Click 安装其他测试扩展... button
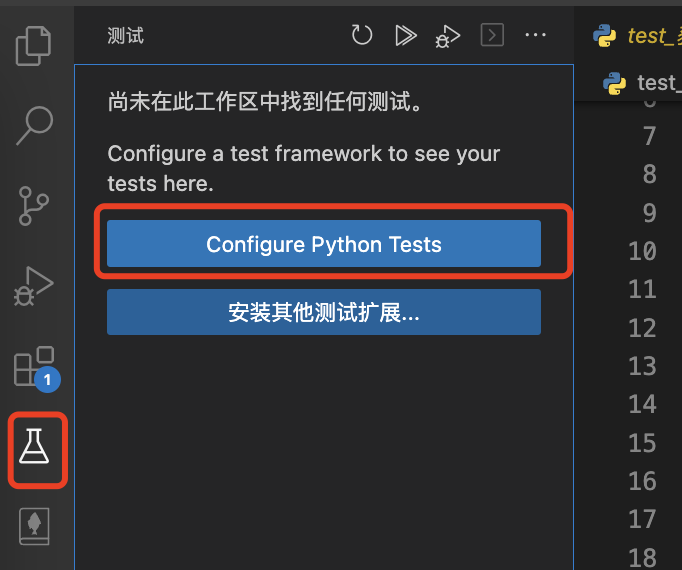682x570 pixels. point(324,312)
